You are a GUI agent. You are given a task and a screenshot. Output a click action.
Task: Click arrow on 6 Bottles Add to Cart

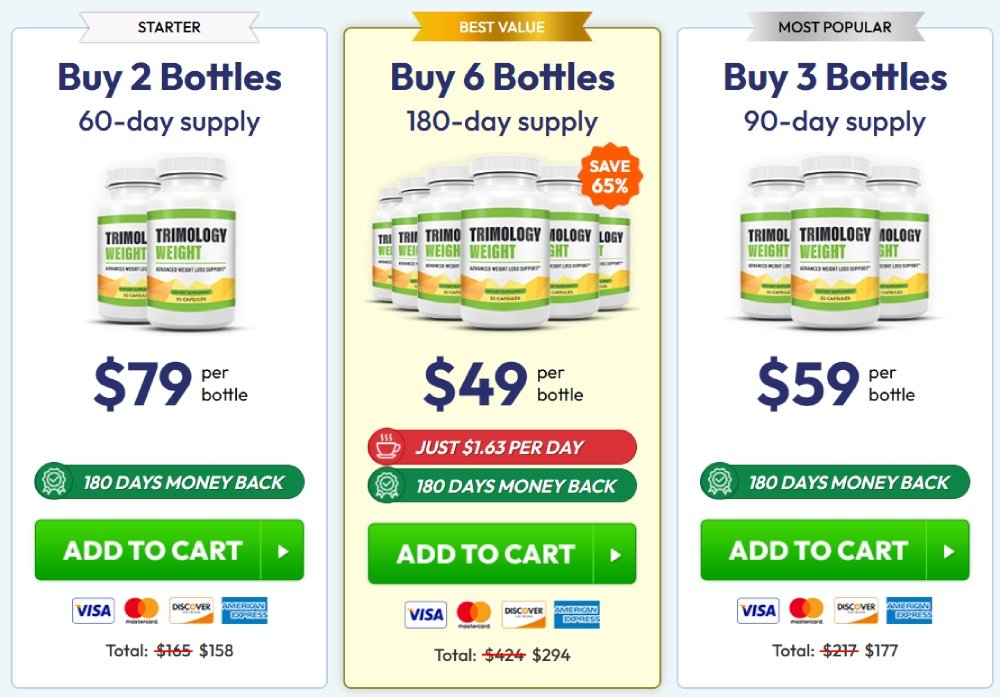615,554
